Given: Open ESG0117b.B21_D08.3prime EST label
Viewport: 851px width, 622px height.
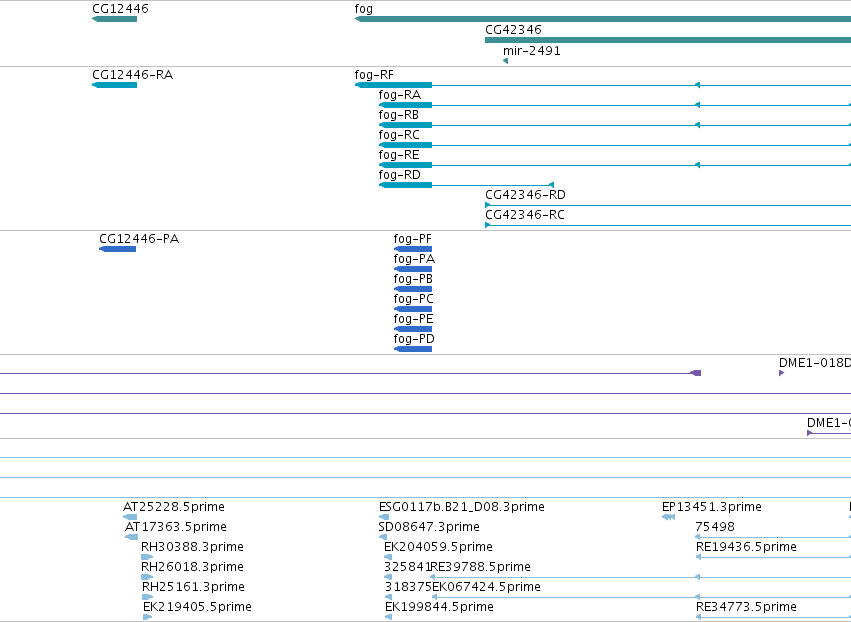Looking at the screenshot, I should point(462,507).
